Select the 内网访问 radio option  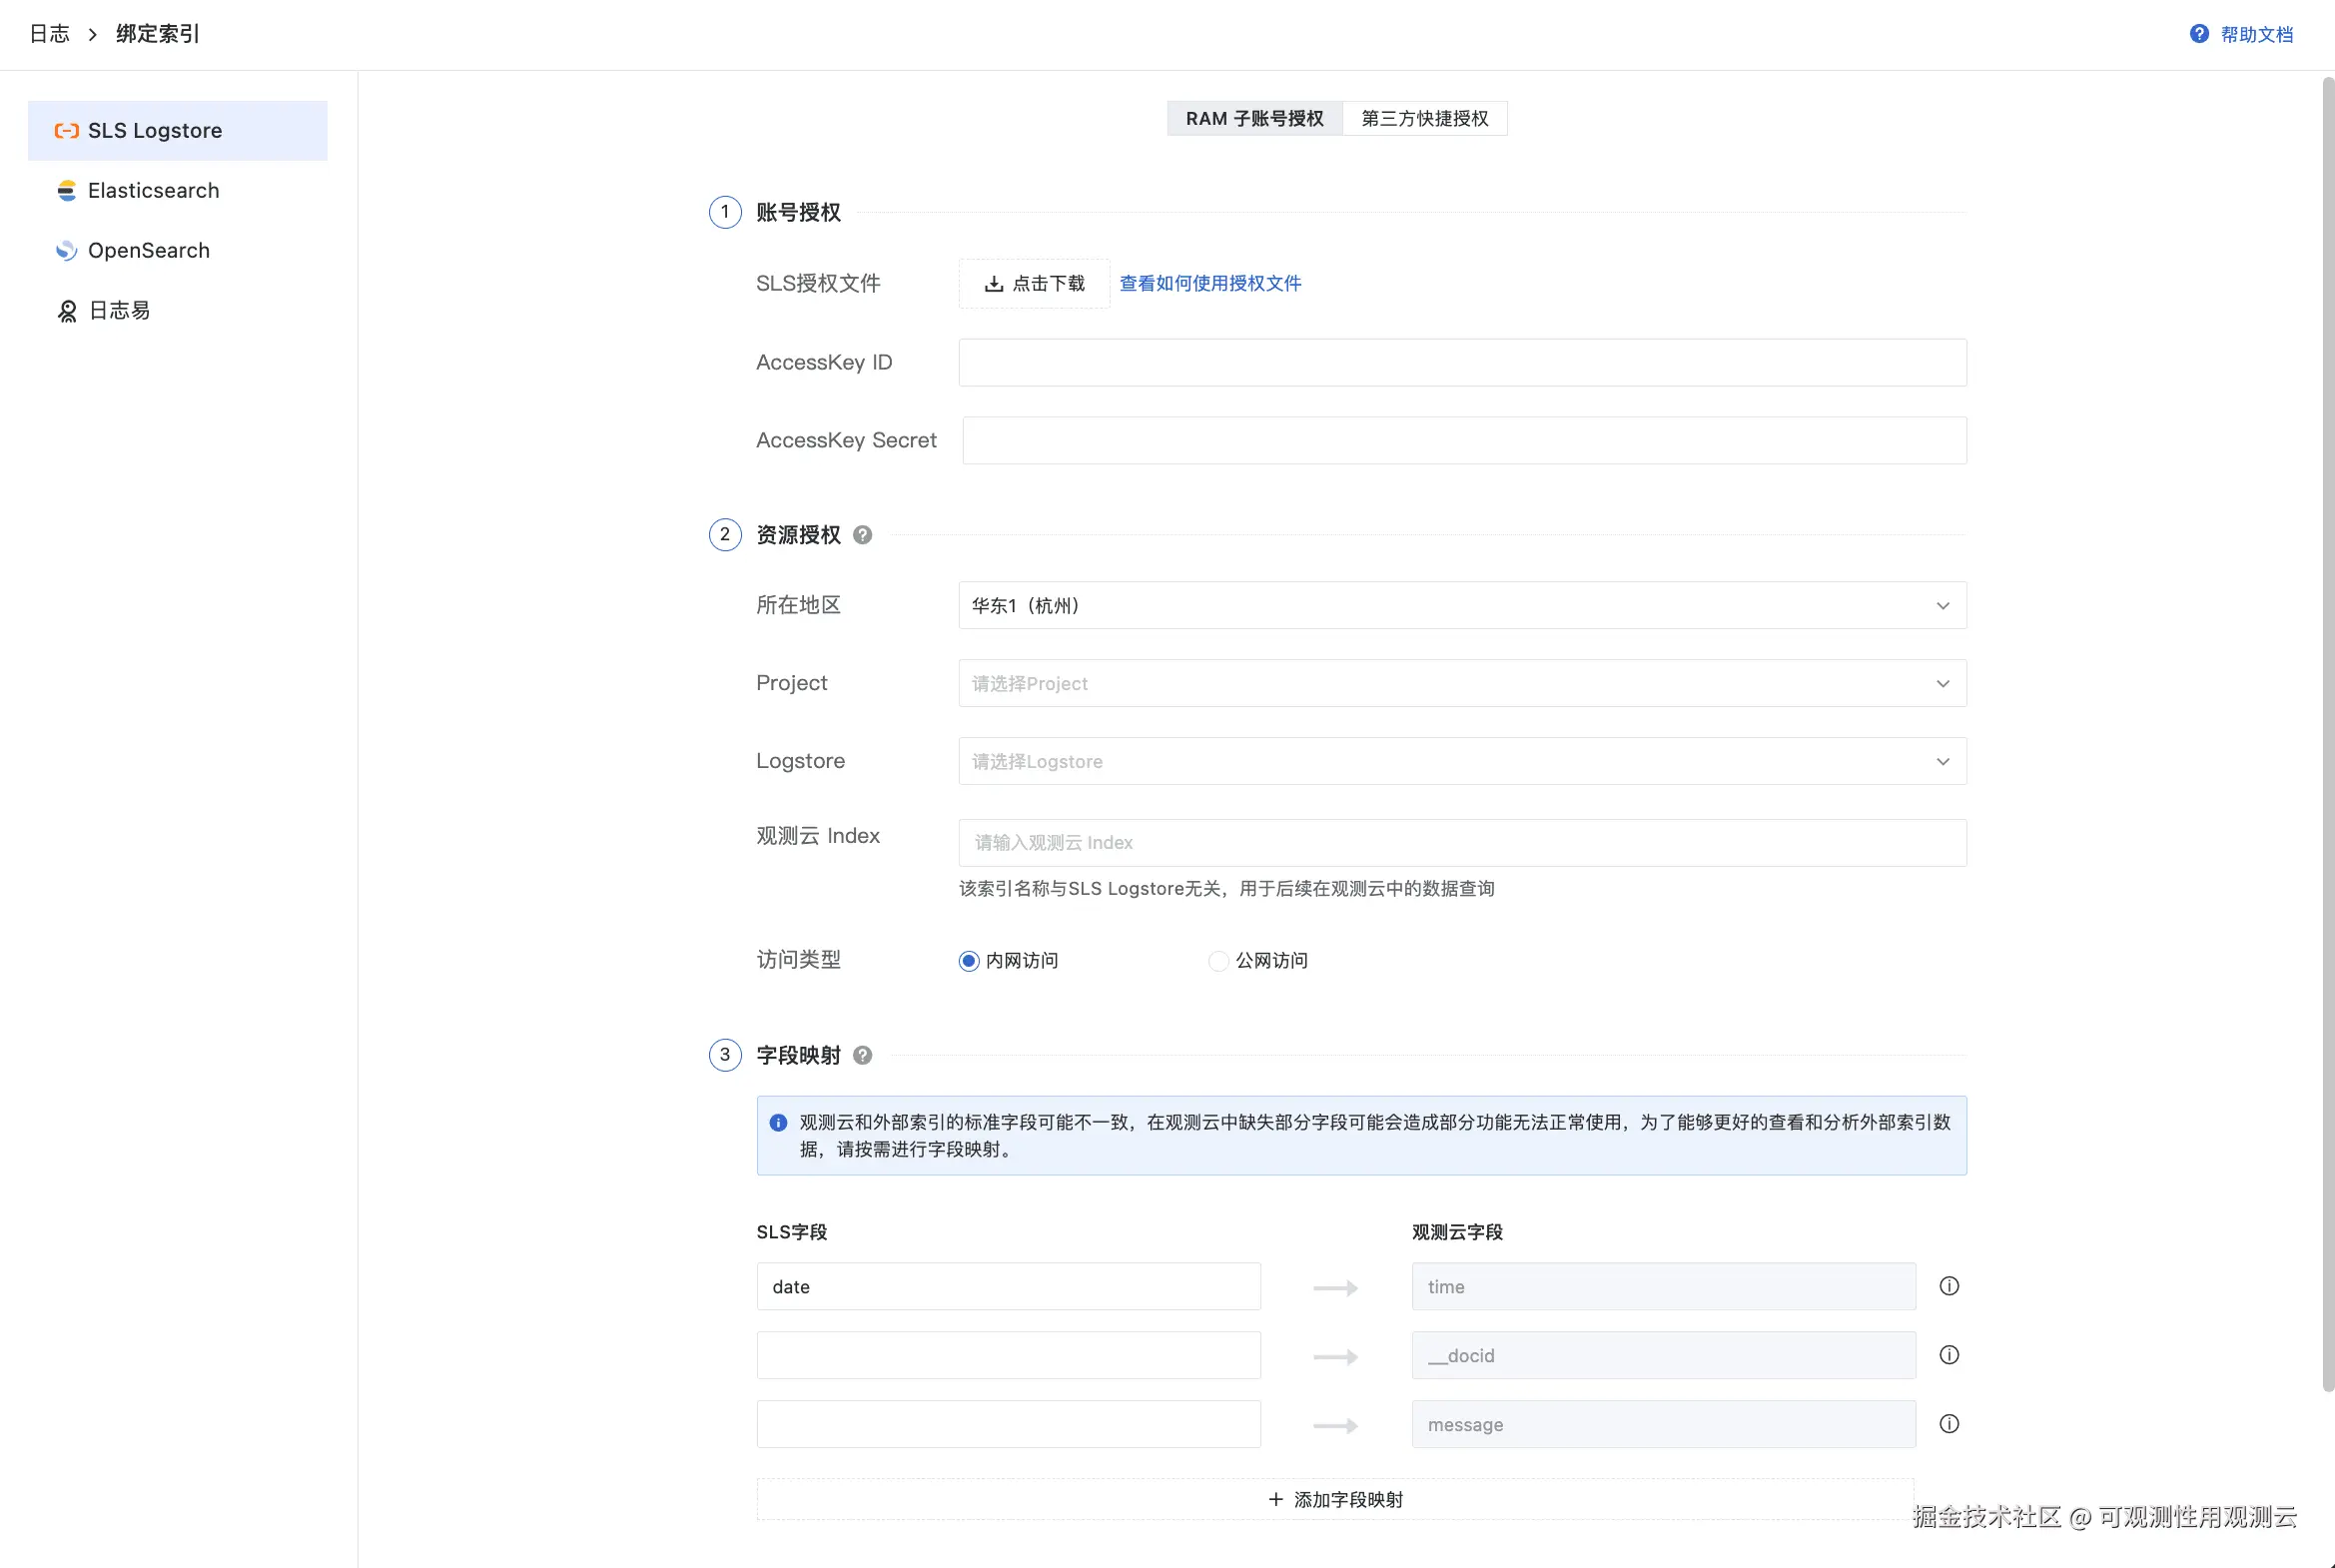pyautogui.click(x=968, y=961)
